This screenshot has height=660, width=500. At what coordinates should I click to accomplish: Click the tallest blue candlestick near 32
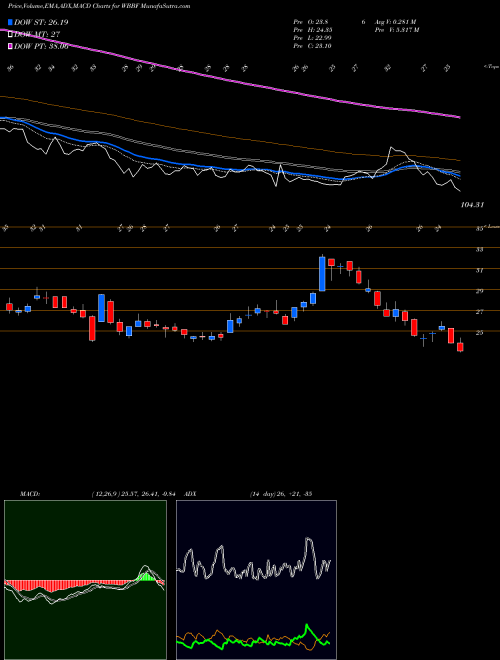[322, 274]
